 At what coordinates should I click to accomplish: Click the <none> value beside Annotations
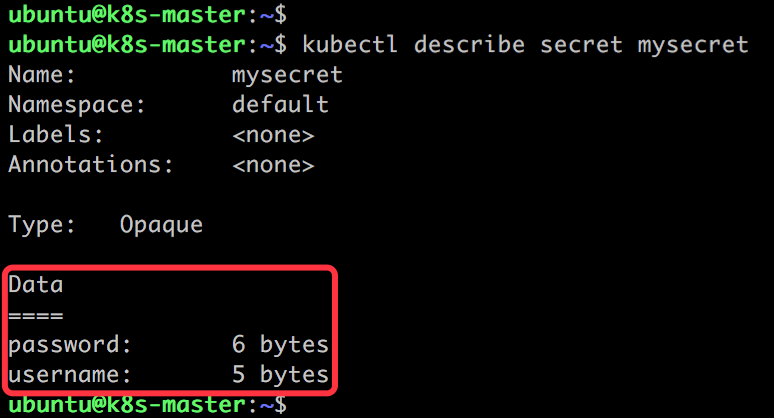tap(273, 165)
